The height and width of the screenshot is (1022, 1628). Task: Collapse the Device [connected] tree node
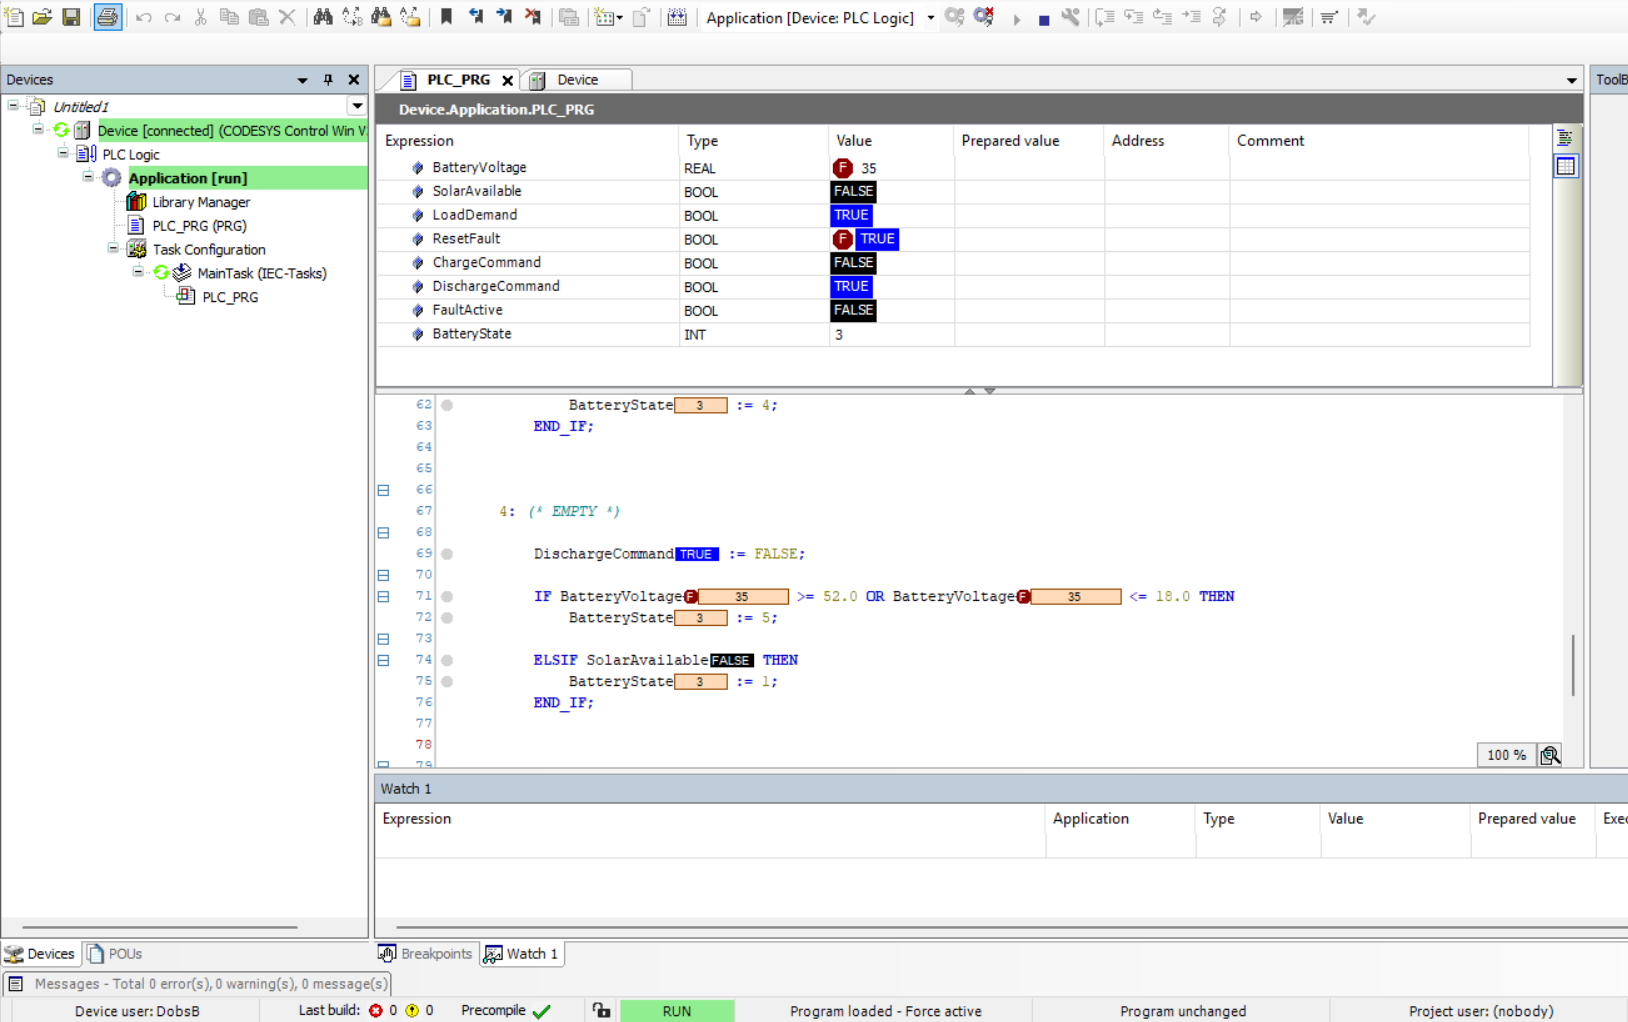click(x=38, y=129)
